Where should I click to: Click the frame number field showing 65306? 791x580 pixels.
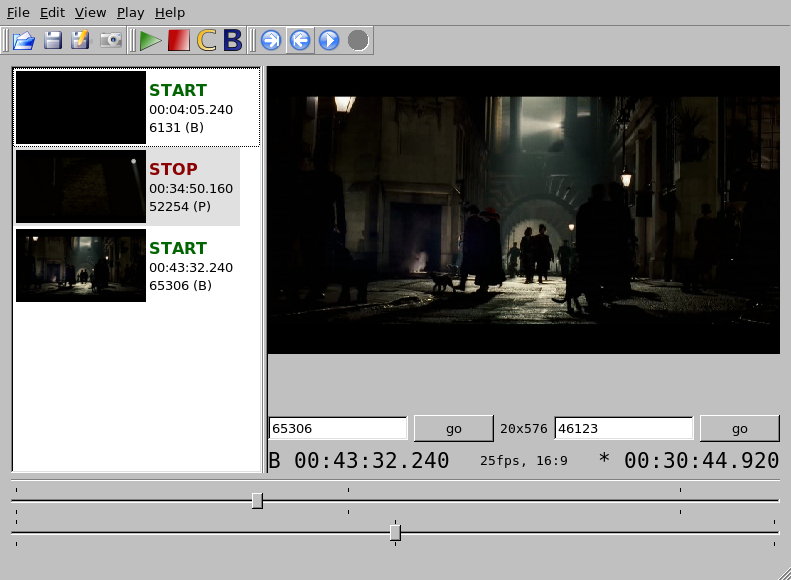338,429
